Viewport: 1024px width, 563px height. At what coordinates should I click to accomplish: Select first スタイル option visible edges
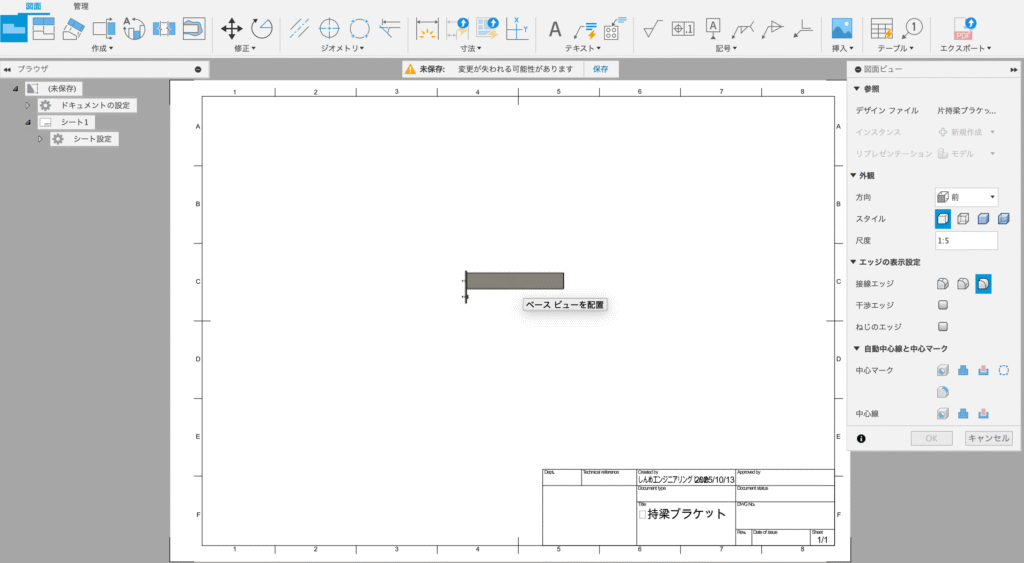[943, 219]
